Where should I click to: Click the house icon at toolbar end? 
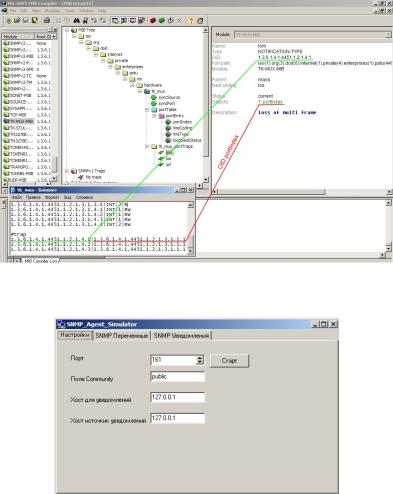coord(200,21)
